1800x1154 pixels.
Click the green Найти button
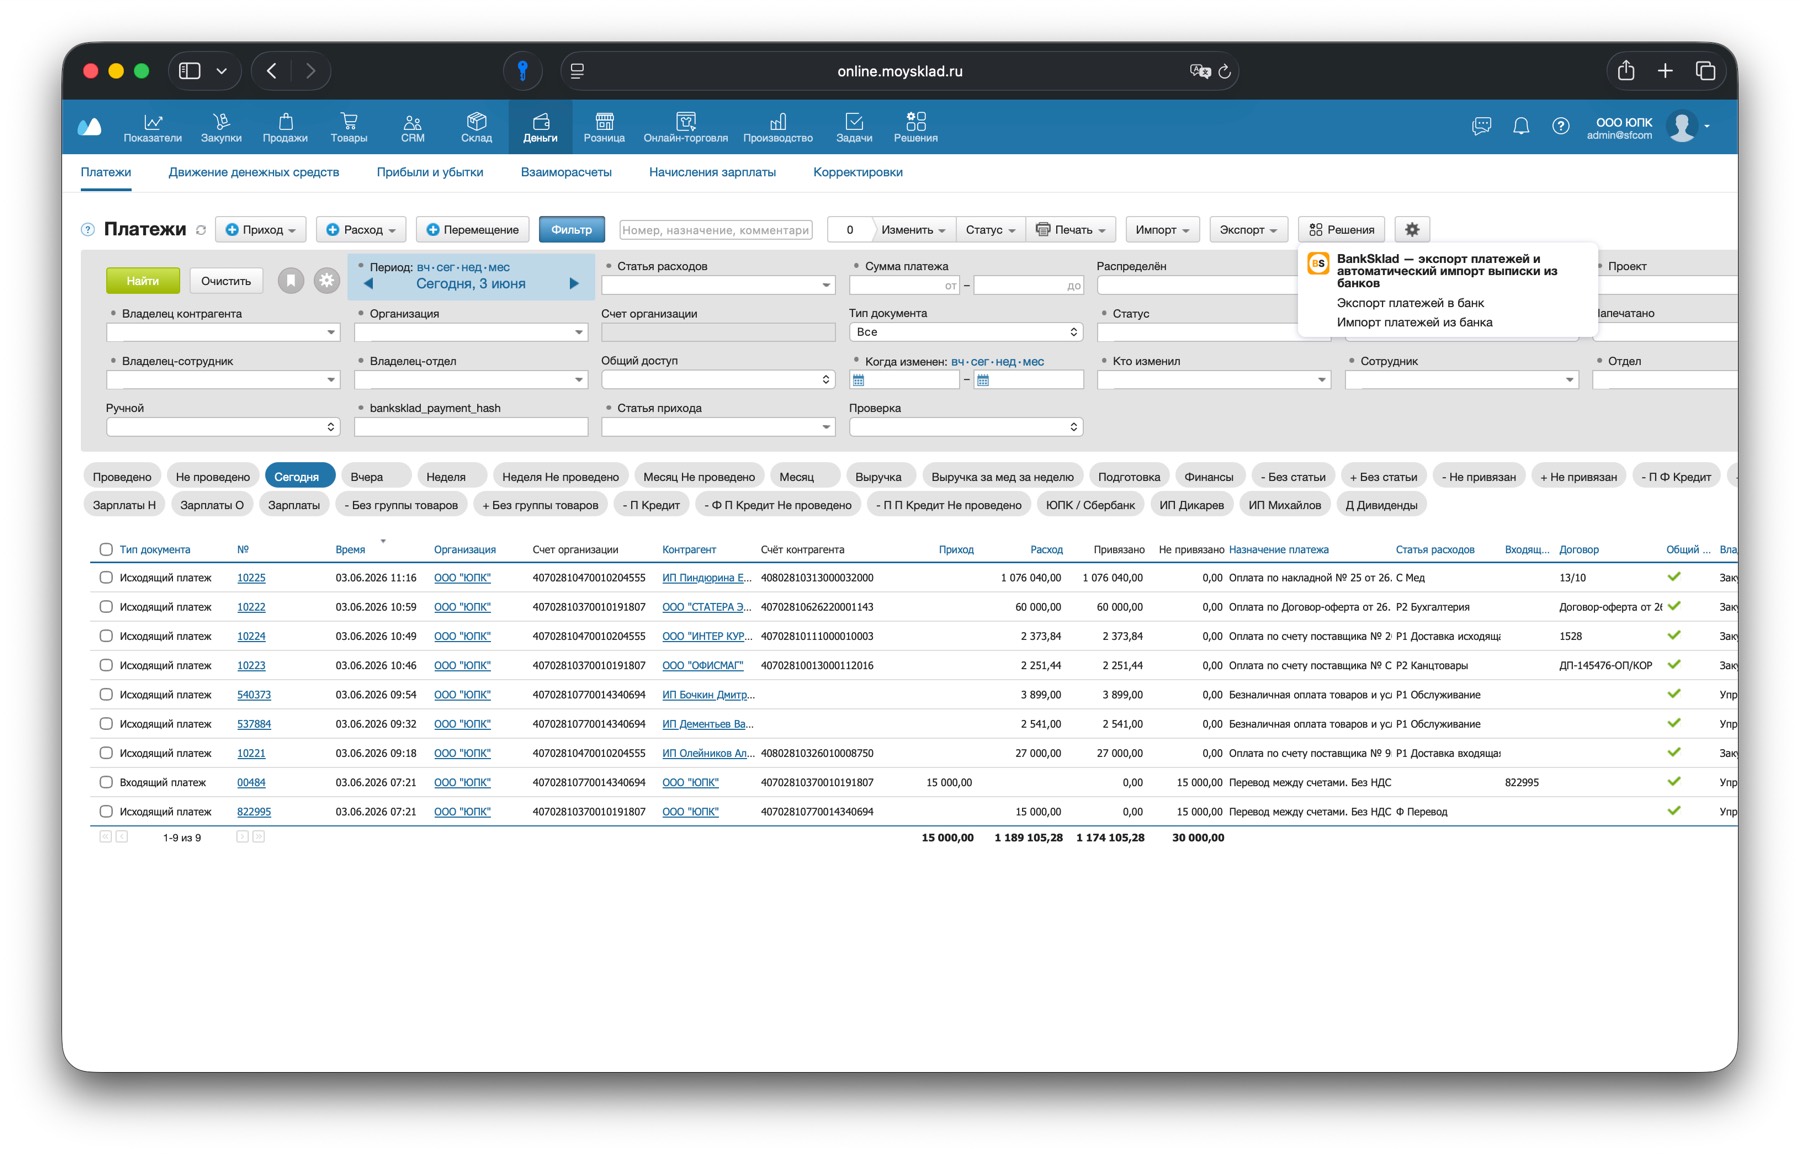point(143,281)
